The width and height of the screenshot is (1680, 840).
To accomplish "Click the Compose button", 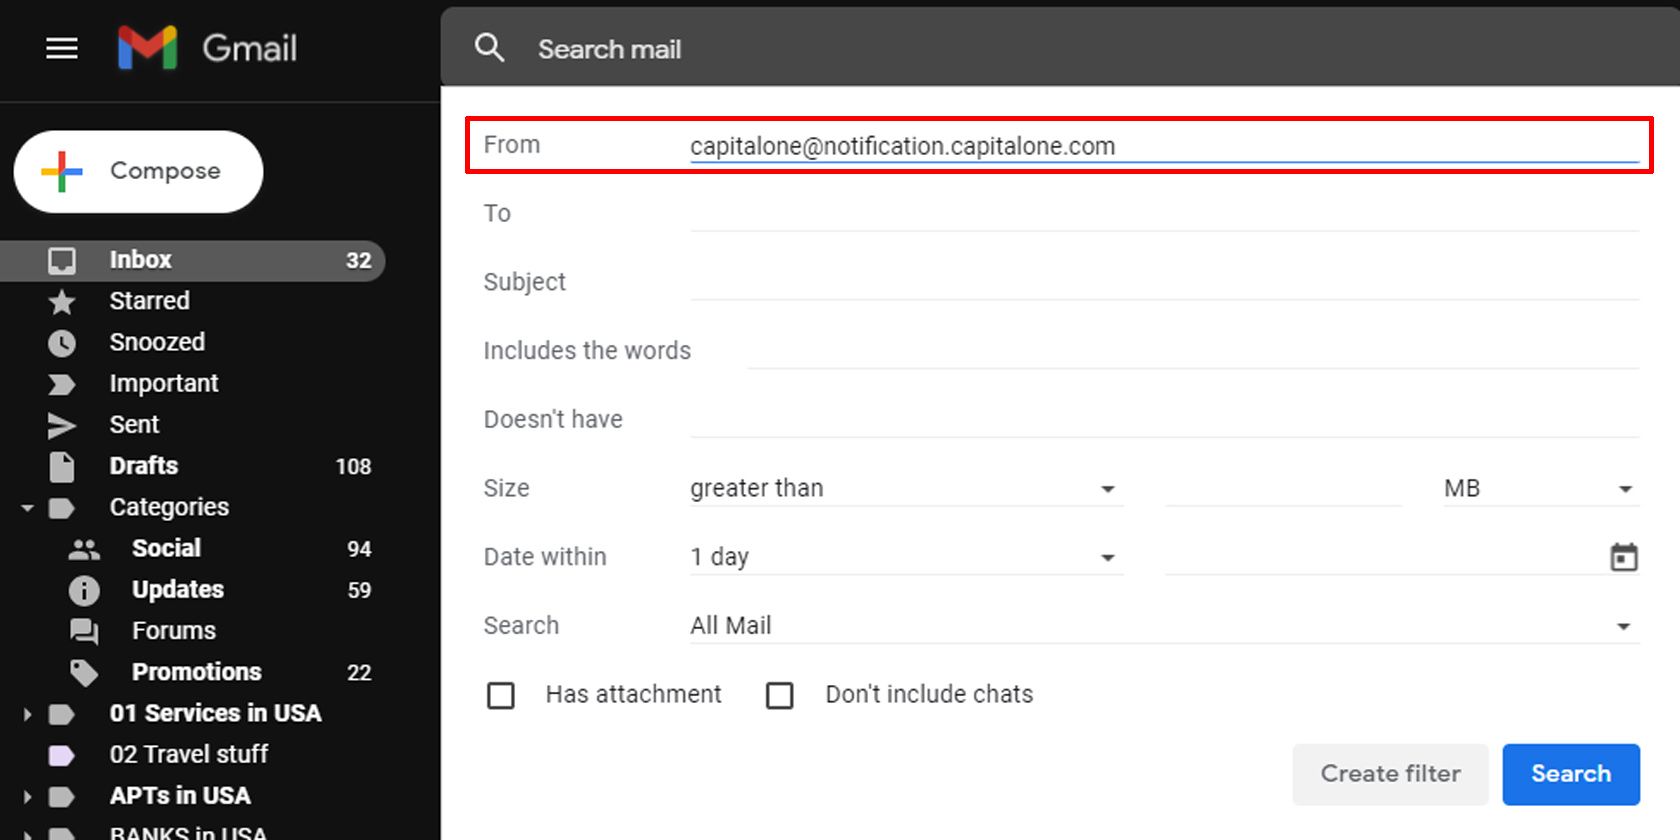I will (139, 172).
